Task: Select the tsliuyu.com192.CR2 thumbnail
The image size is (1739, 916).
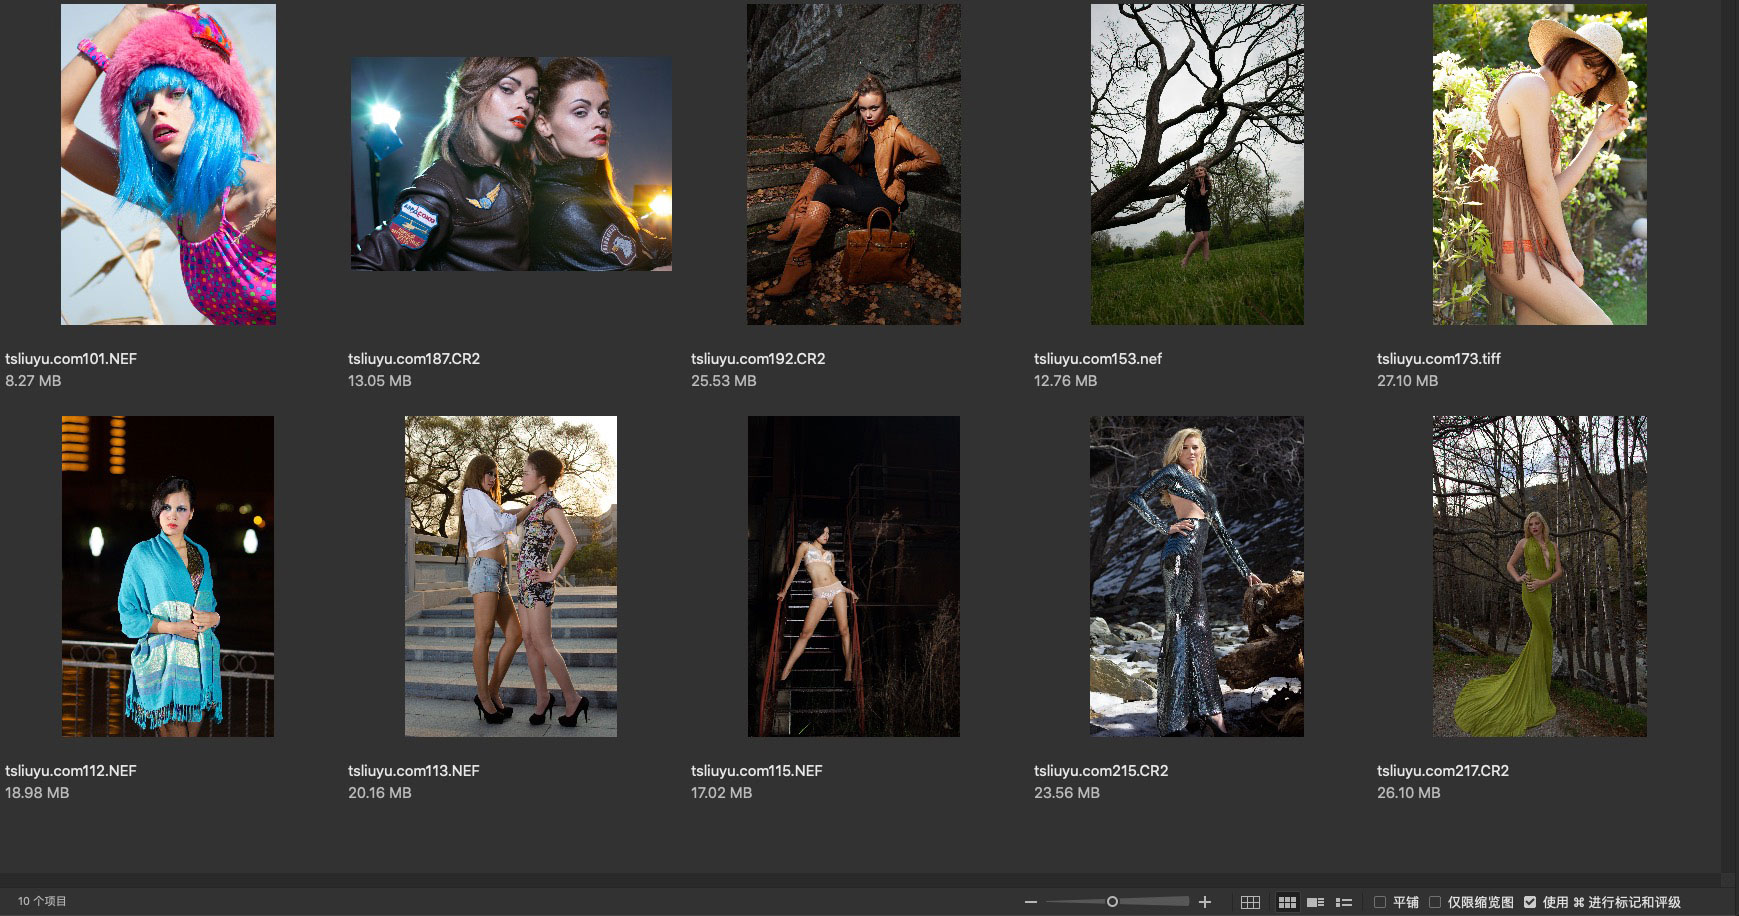Action: pyautogui.click(x=854, y=164)
